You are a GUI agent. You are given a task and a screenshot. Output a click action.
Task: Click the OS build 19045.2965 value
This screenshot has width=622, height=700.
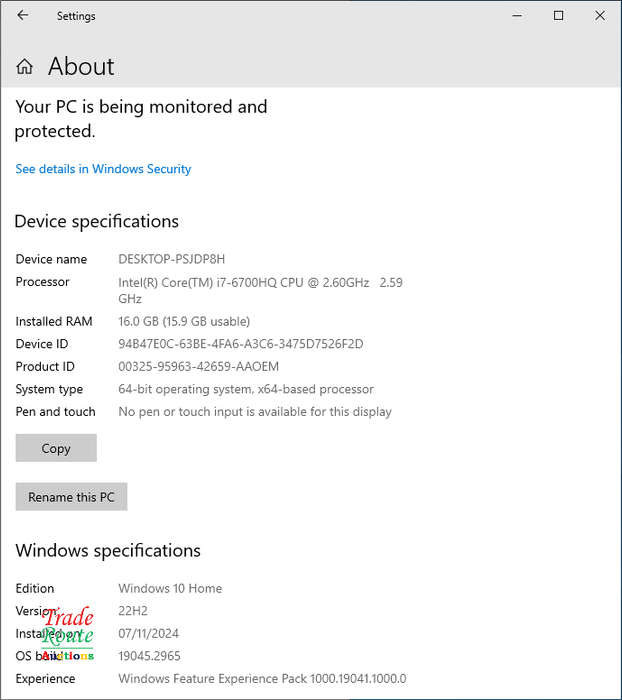pos(149,656)
